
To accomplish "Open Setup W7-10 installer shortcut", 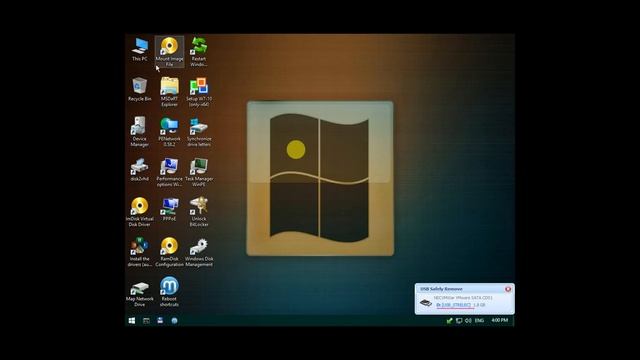I will (x=199, y=91).
